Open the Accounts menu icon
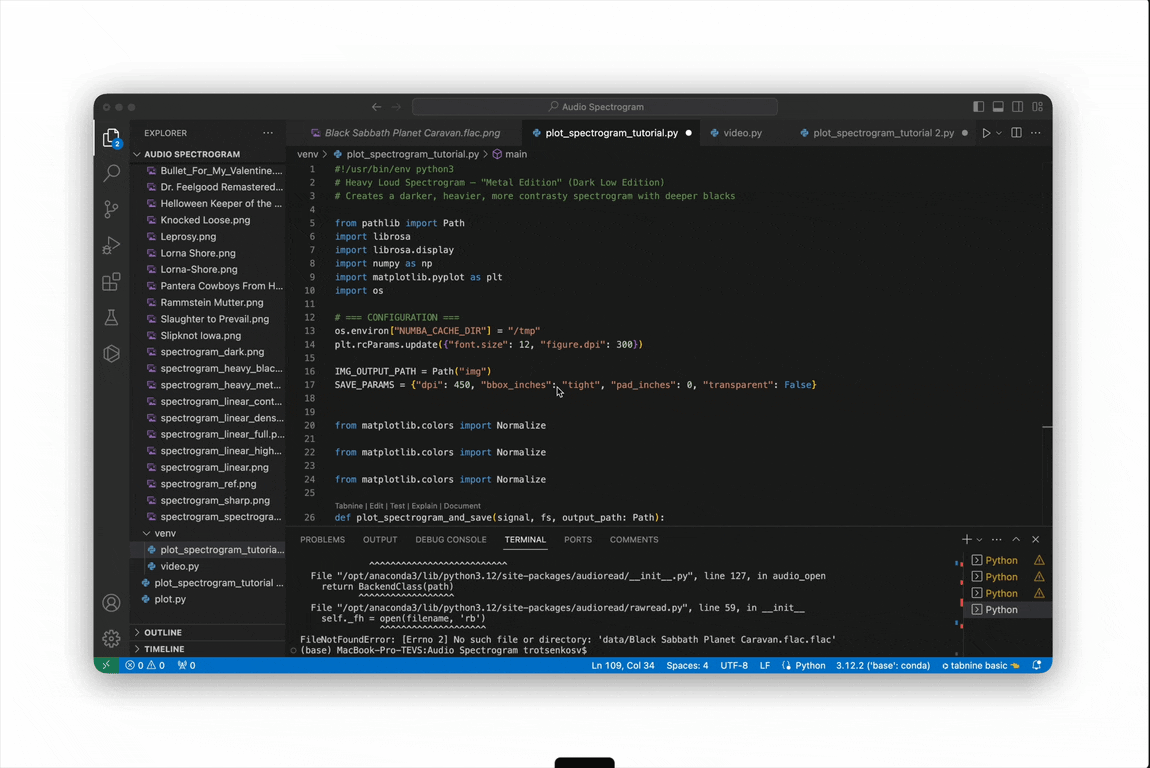1150x768 pixels. tap(111, 603)
